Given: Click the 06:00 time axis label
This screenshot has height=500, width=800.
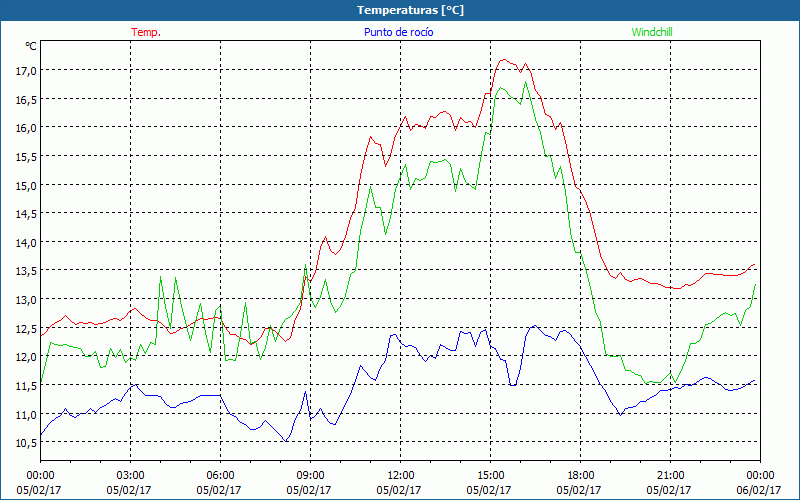Looking at the screenshot, I should [220, 476].
